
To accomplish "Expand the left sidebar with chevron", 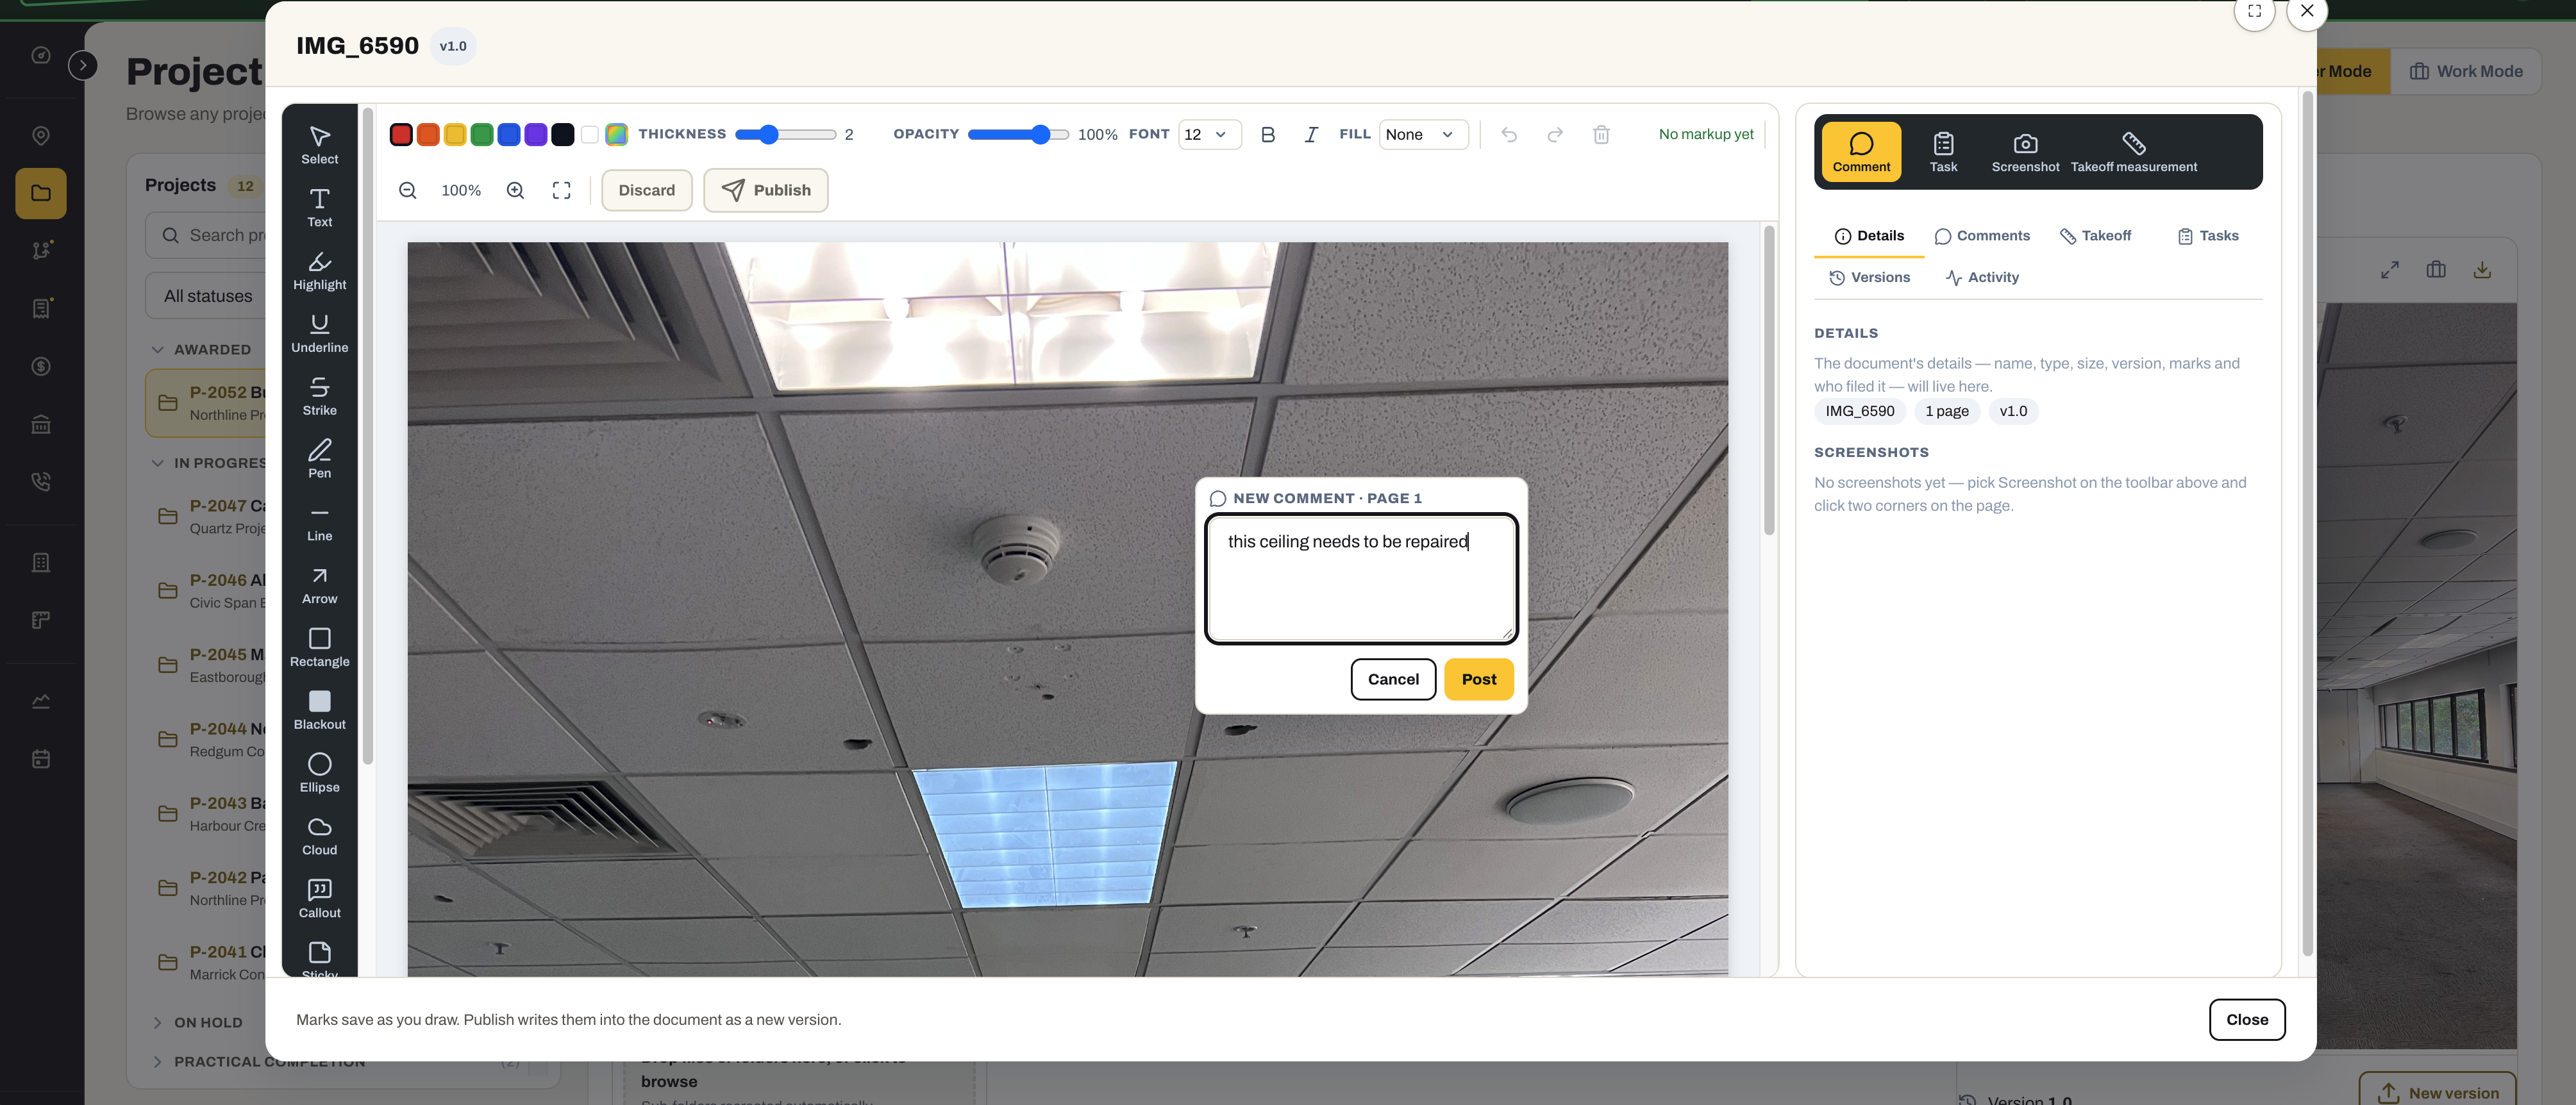I will tap(83, 66).
